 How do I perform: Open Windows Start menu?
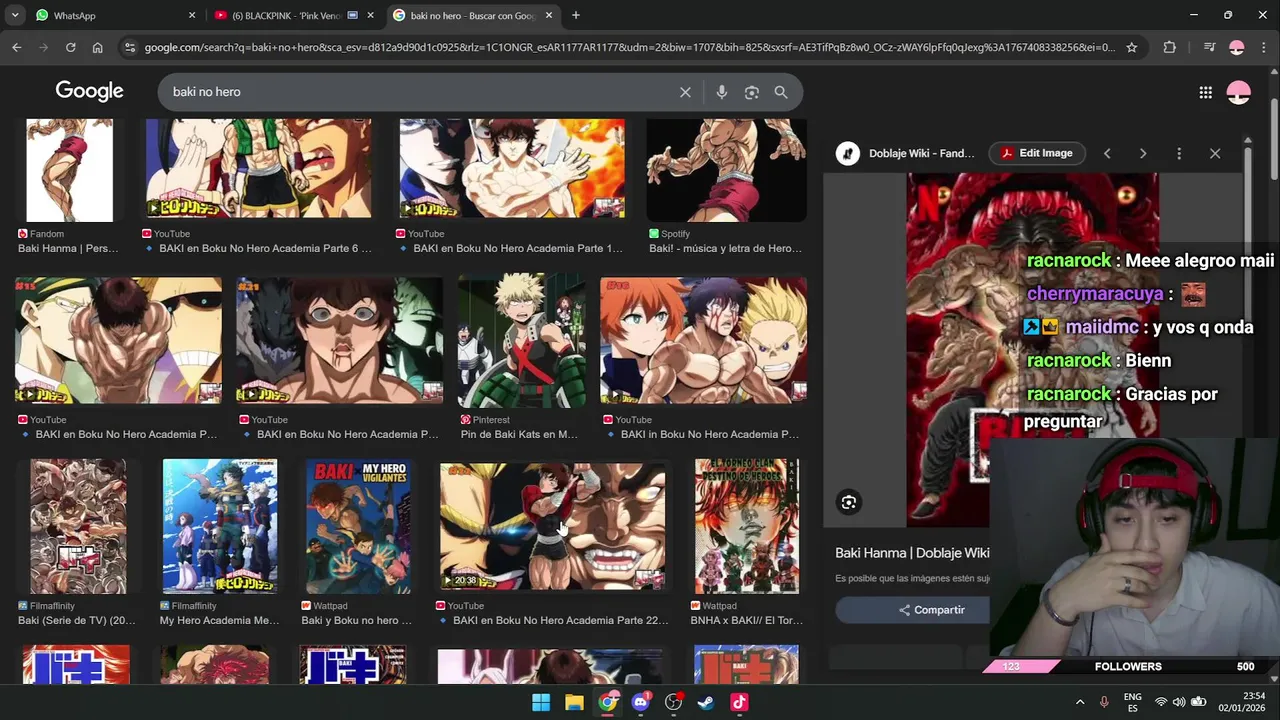point(541,702)
